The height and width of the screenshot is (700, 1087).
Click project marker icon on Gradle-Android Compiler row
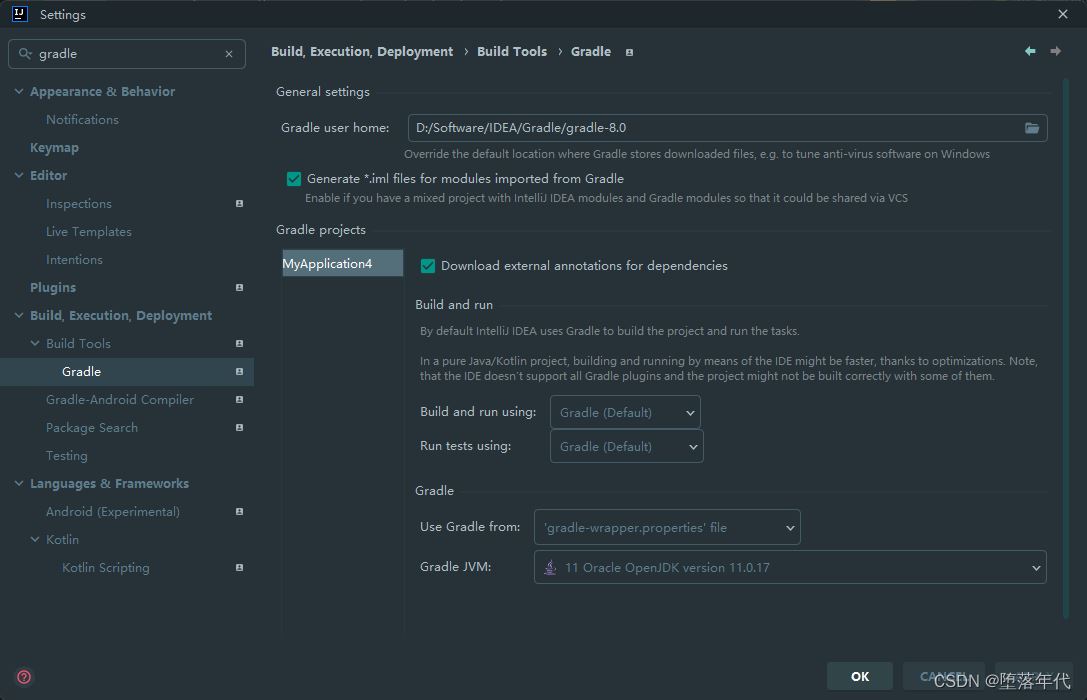click(x=239, y=400)
